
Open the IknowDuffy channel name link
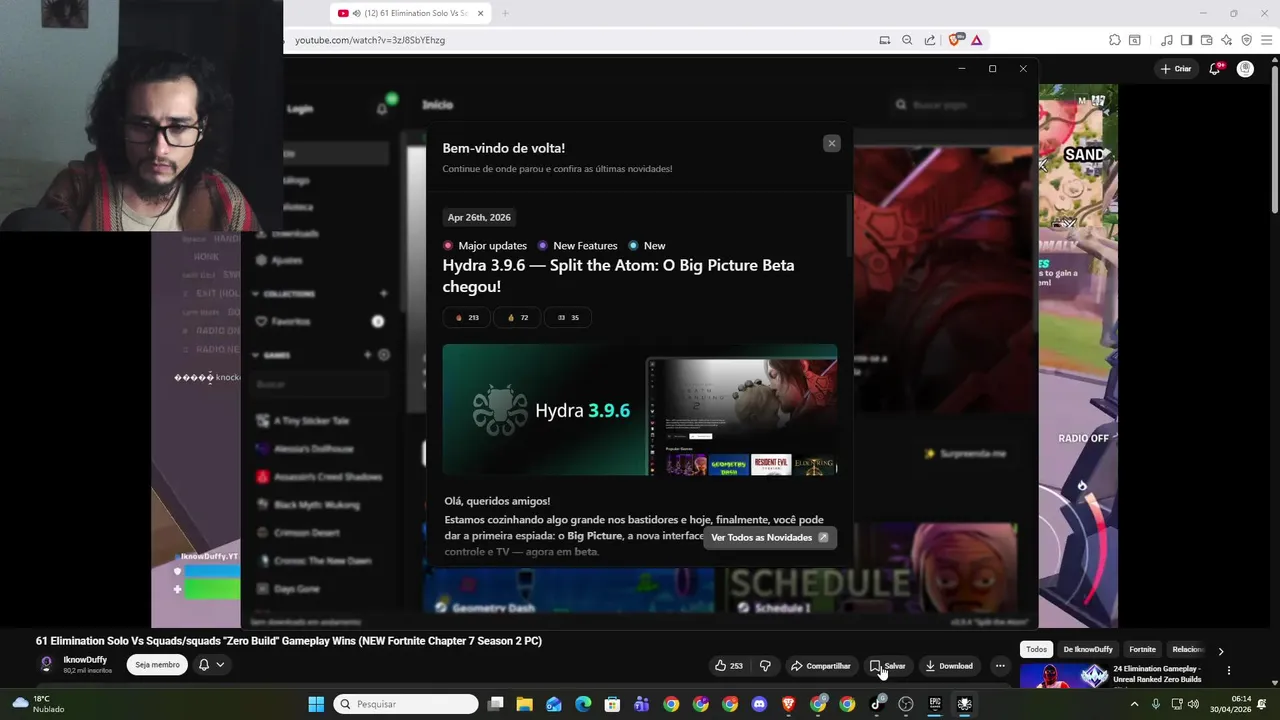pyautogui.click(x=85, y=660)
